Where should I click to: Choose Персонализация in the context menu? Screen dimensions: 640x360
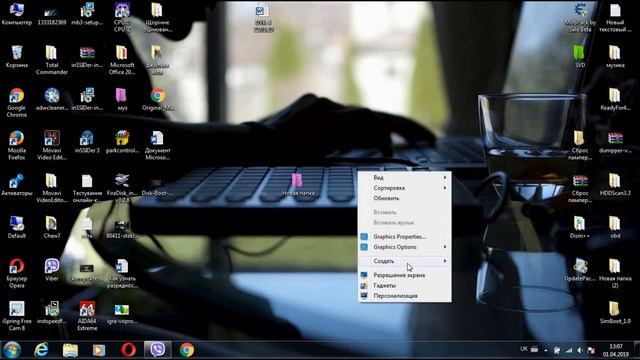pyautogui.click(x=404, y=296)
